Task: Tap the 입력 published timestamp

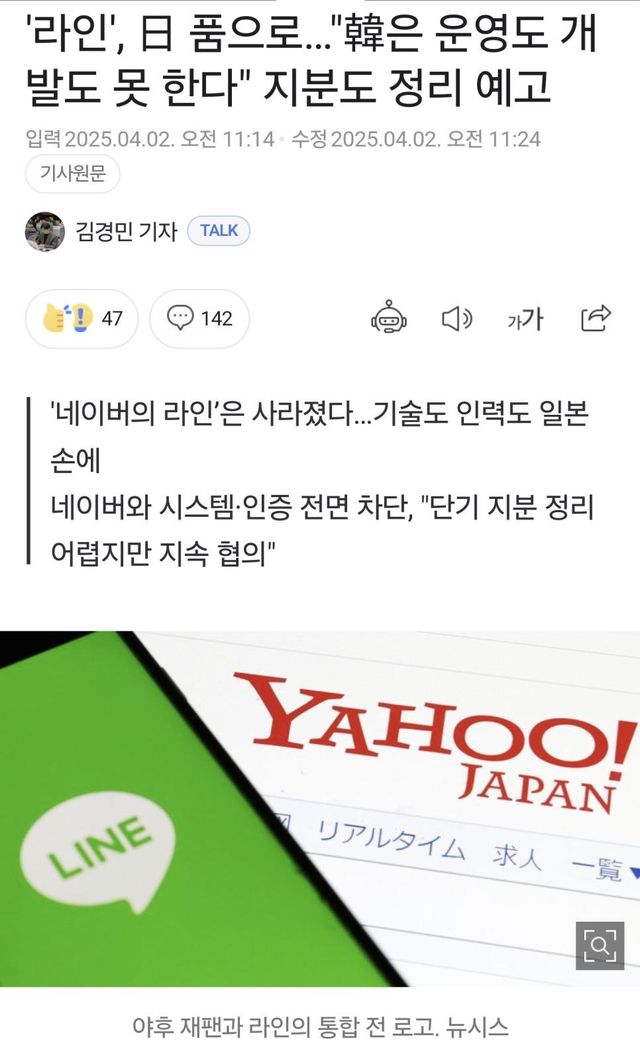Action: (x=150, y=139)
